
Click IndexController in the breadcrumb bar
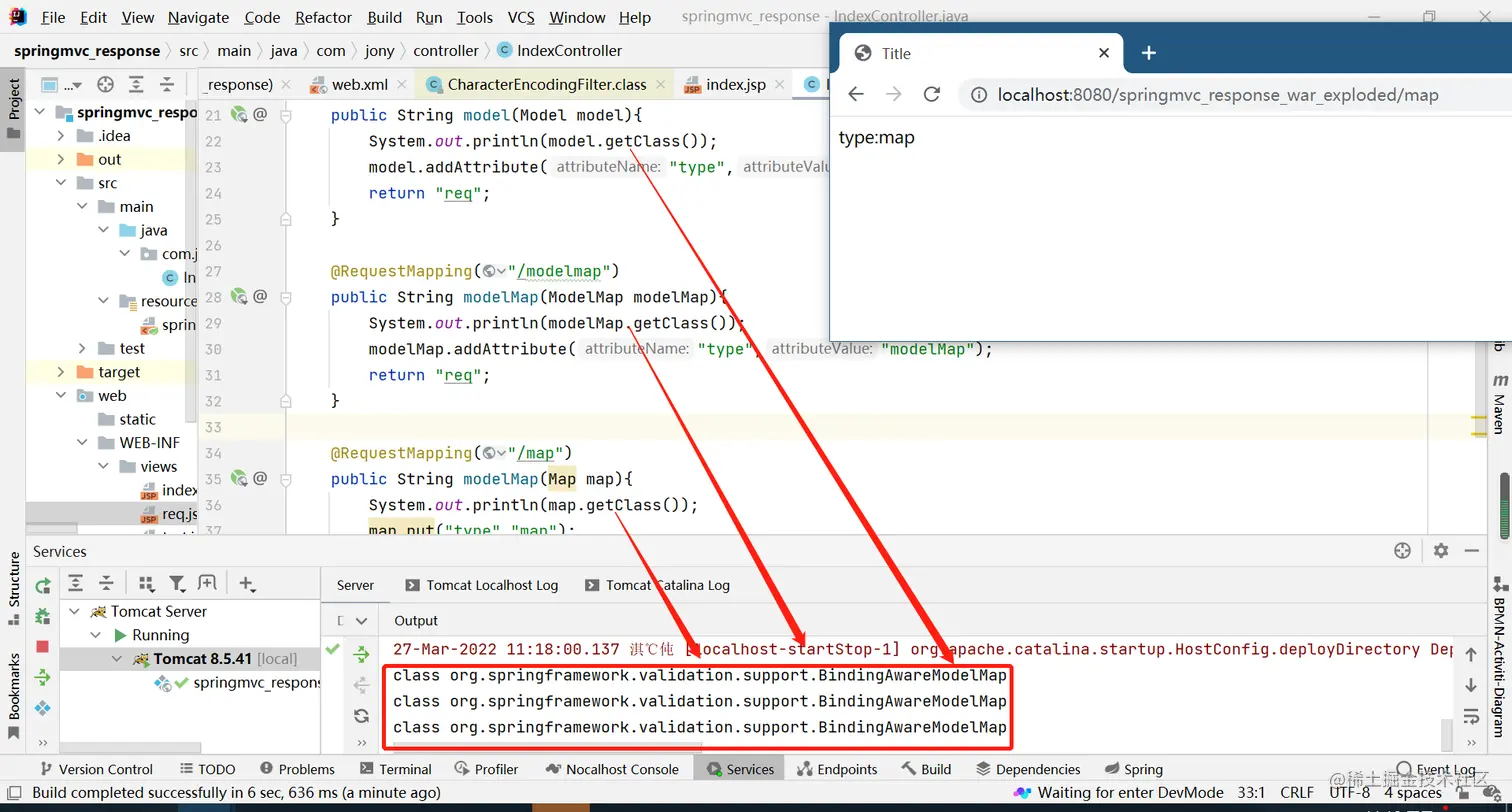[x=559, y=51]
